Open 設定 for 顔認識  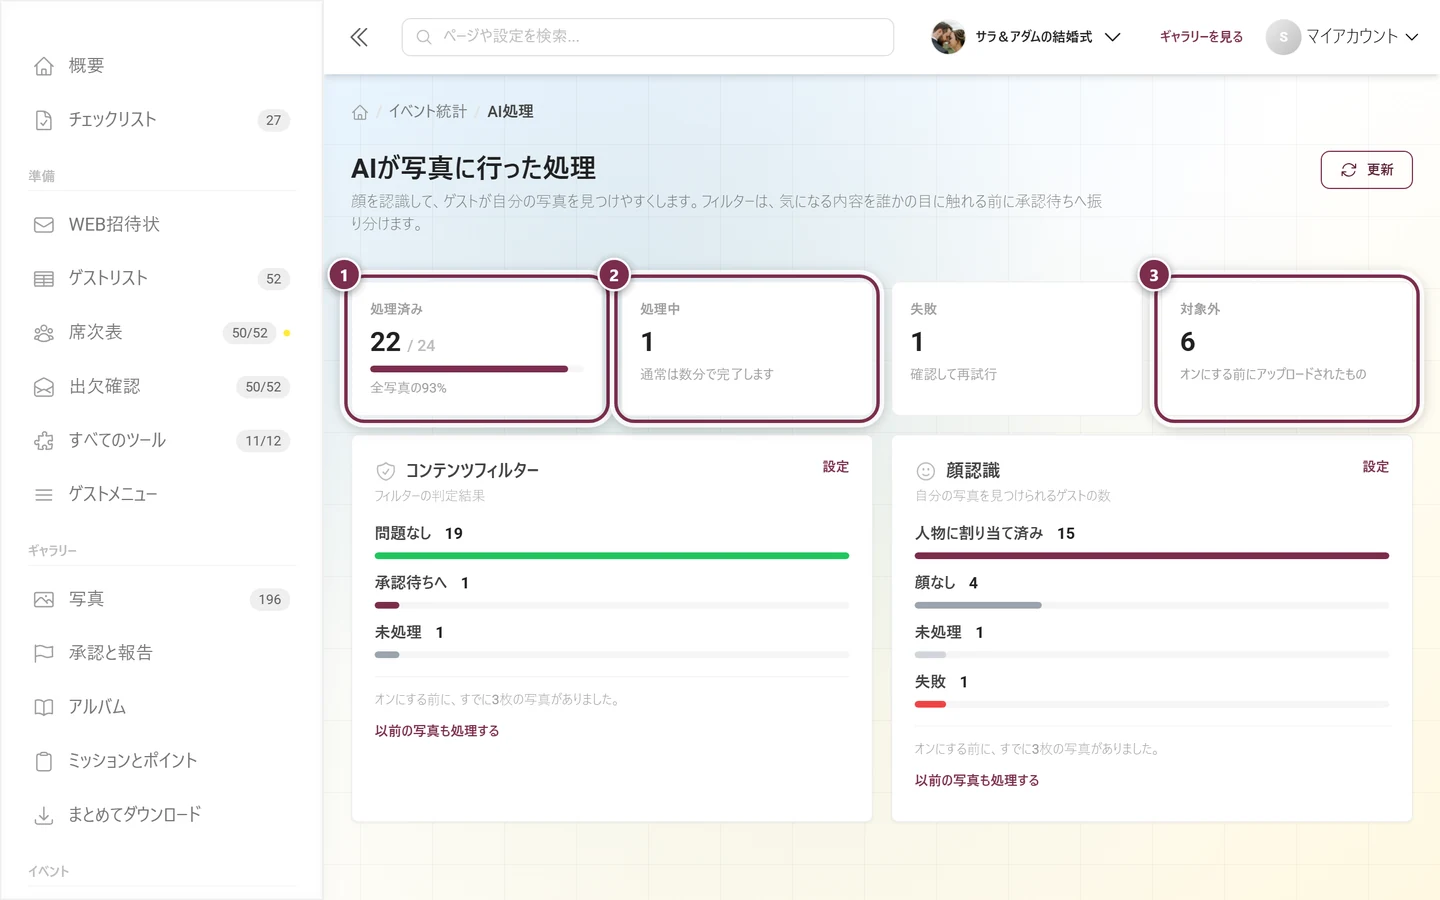point(1376,467)
